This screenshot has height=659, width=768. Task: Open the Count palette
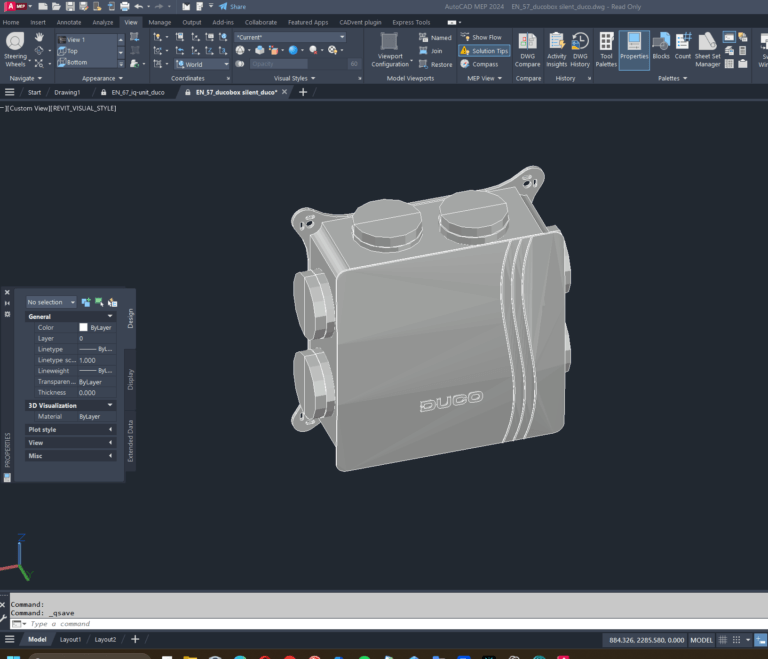[x=683, y=47]
